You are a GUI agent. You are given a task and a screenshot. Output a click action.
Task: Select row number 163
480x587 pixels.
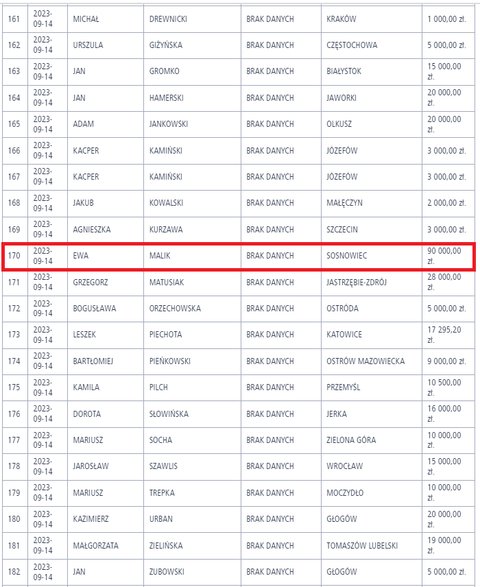pyautogui.click(x=14, y=71)
